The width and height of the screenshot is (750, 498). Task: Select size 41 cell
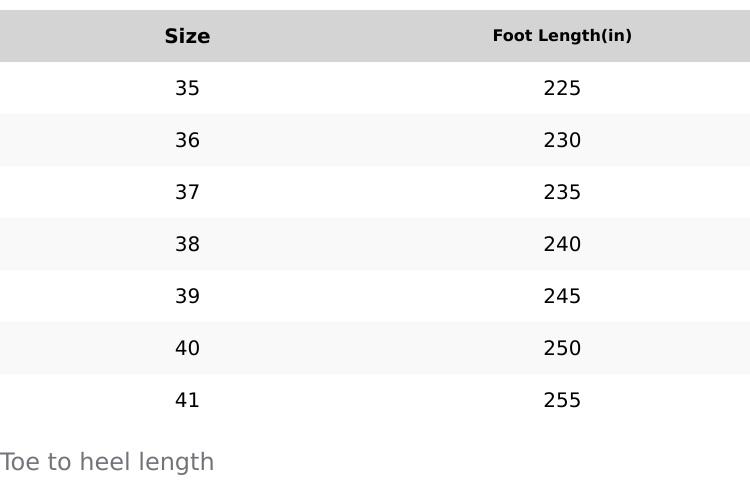point(187,400)
